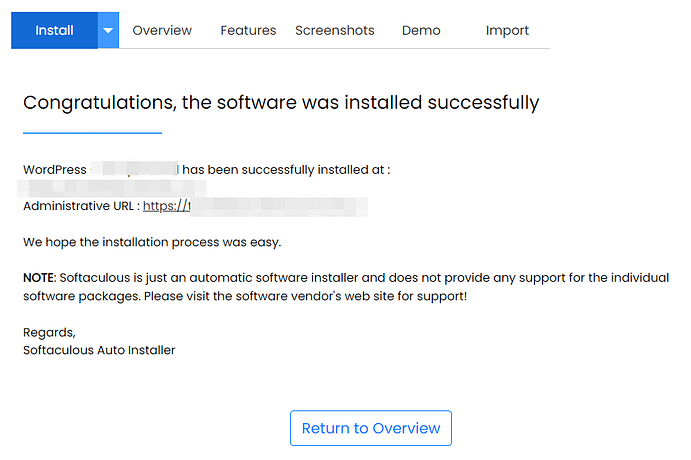Switch to the Overview tab
This screenshot has height=460, width=691.
tap(162, 30)
